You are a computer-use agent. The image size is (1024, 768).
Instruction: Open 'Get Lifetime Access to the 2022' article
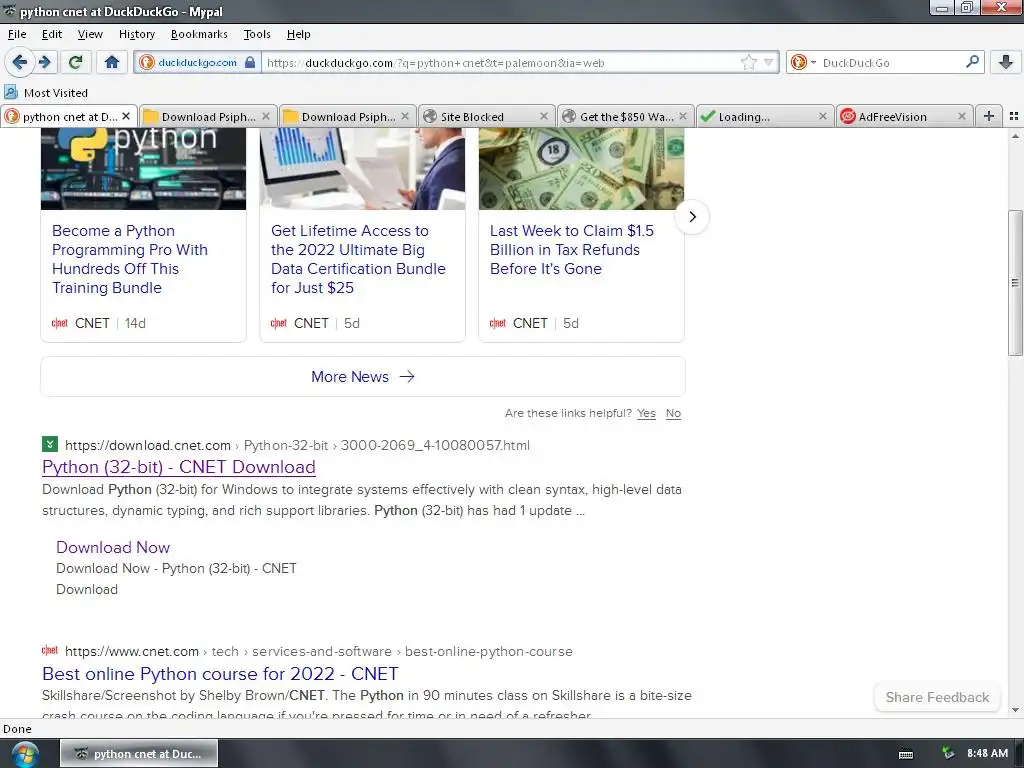[x=358, y=259]
